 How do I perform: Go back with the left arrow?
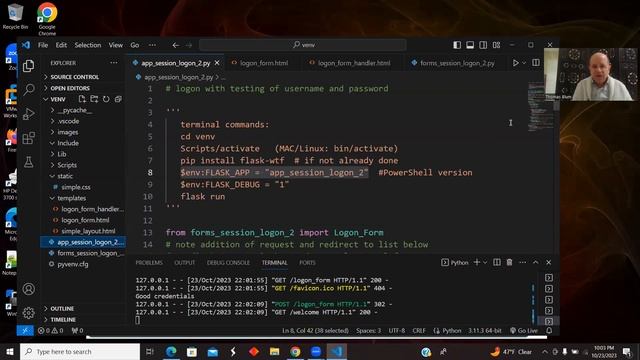tap(176, 45)
